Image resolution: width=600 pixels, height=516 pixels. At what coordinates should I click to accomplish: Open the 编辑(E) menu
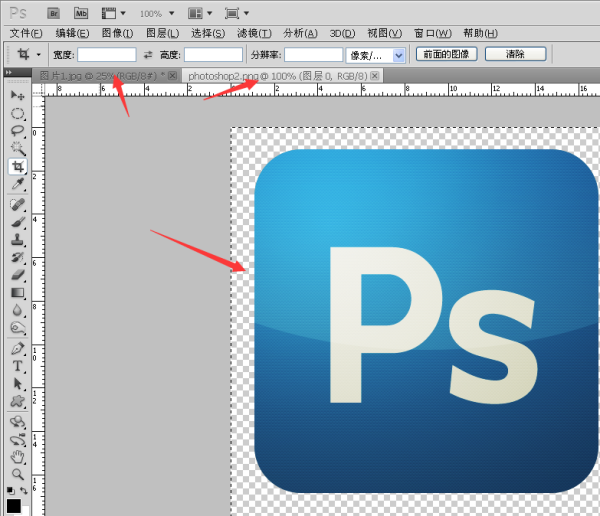(72, 33)
